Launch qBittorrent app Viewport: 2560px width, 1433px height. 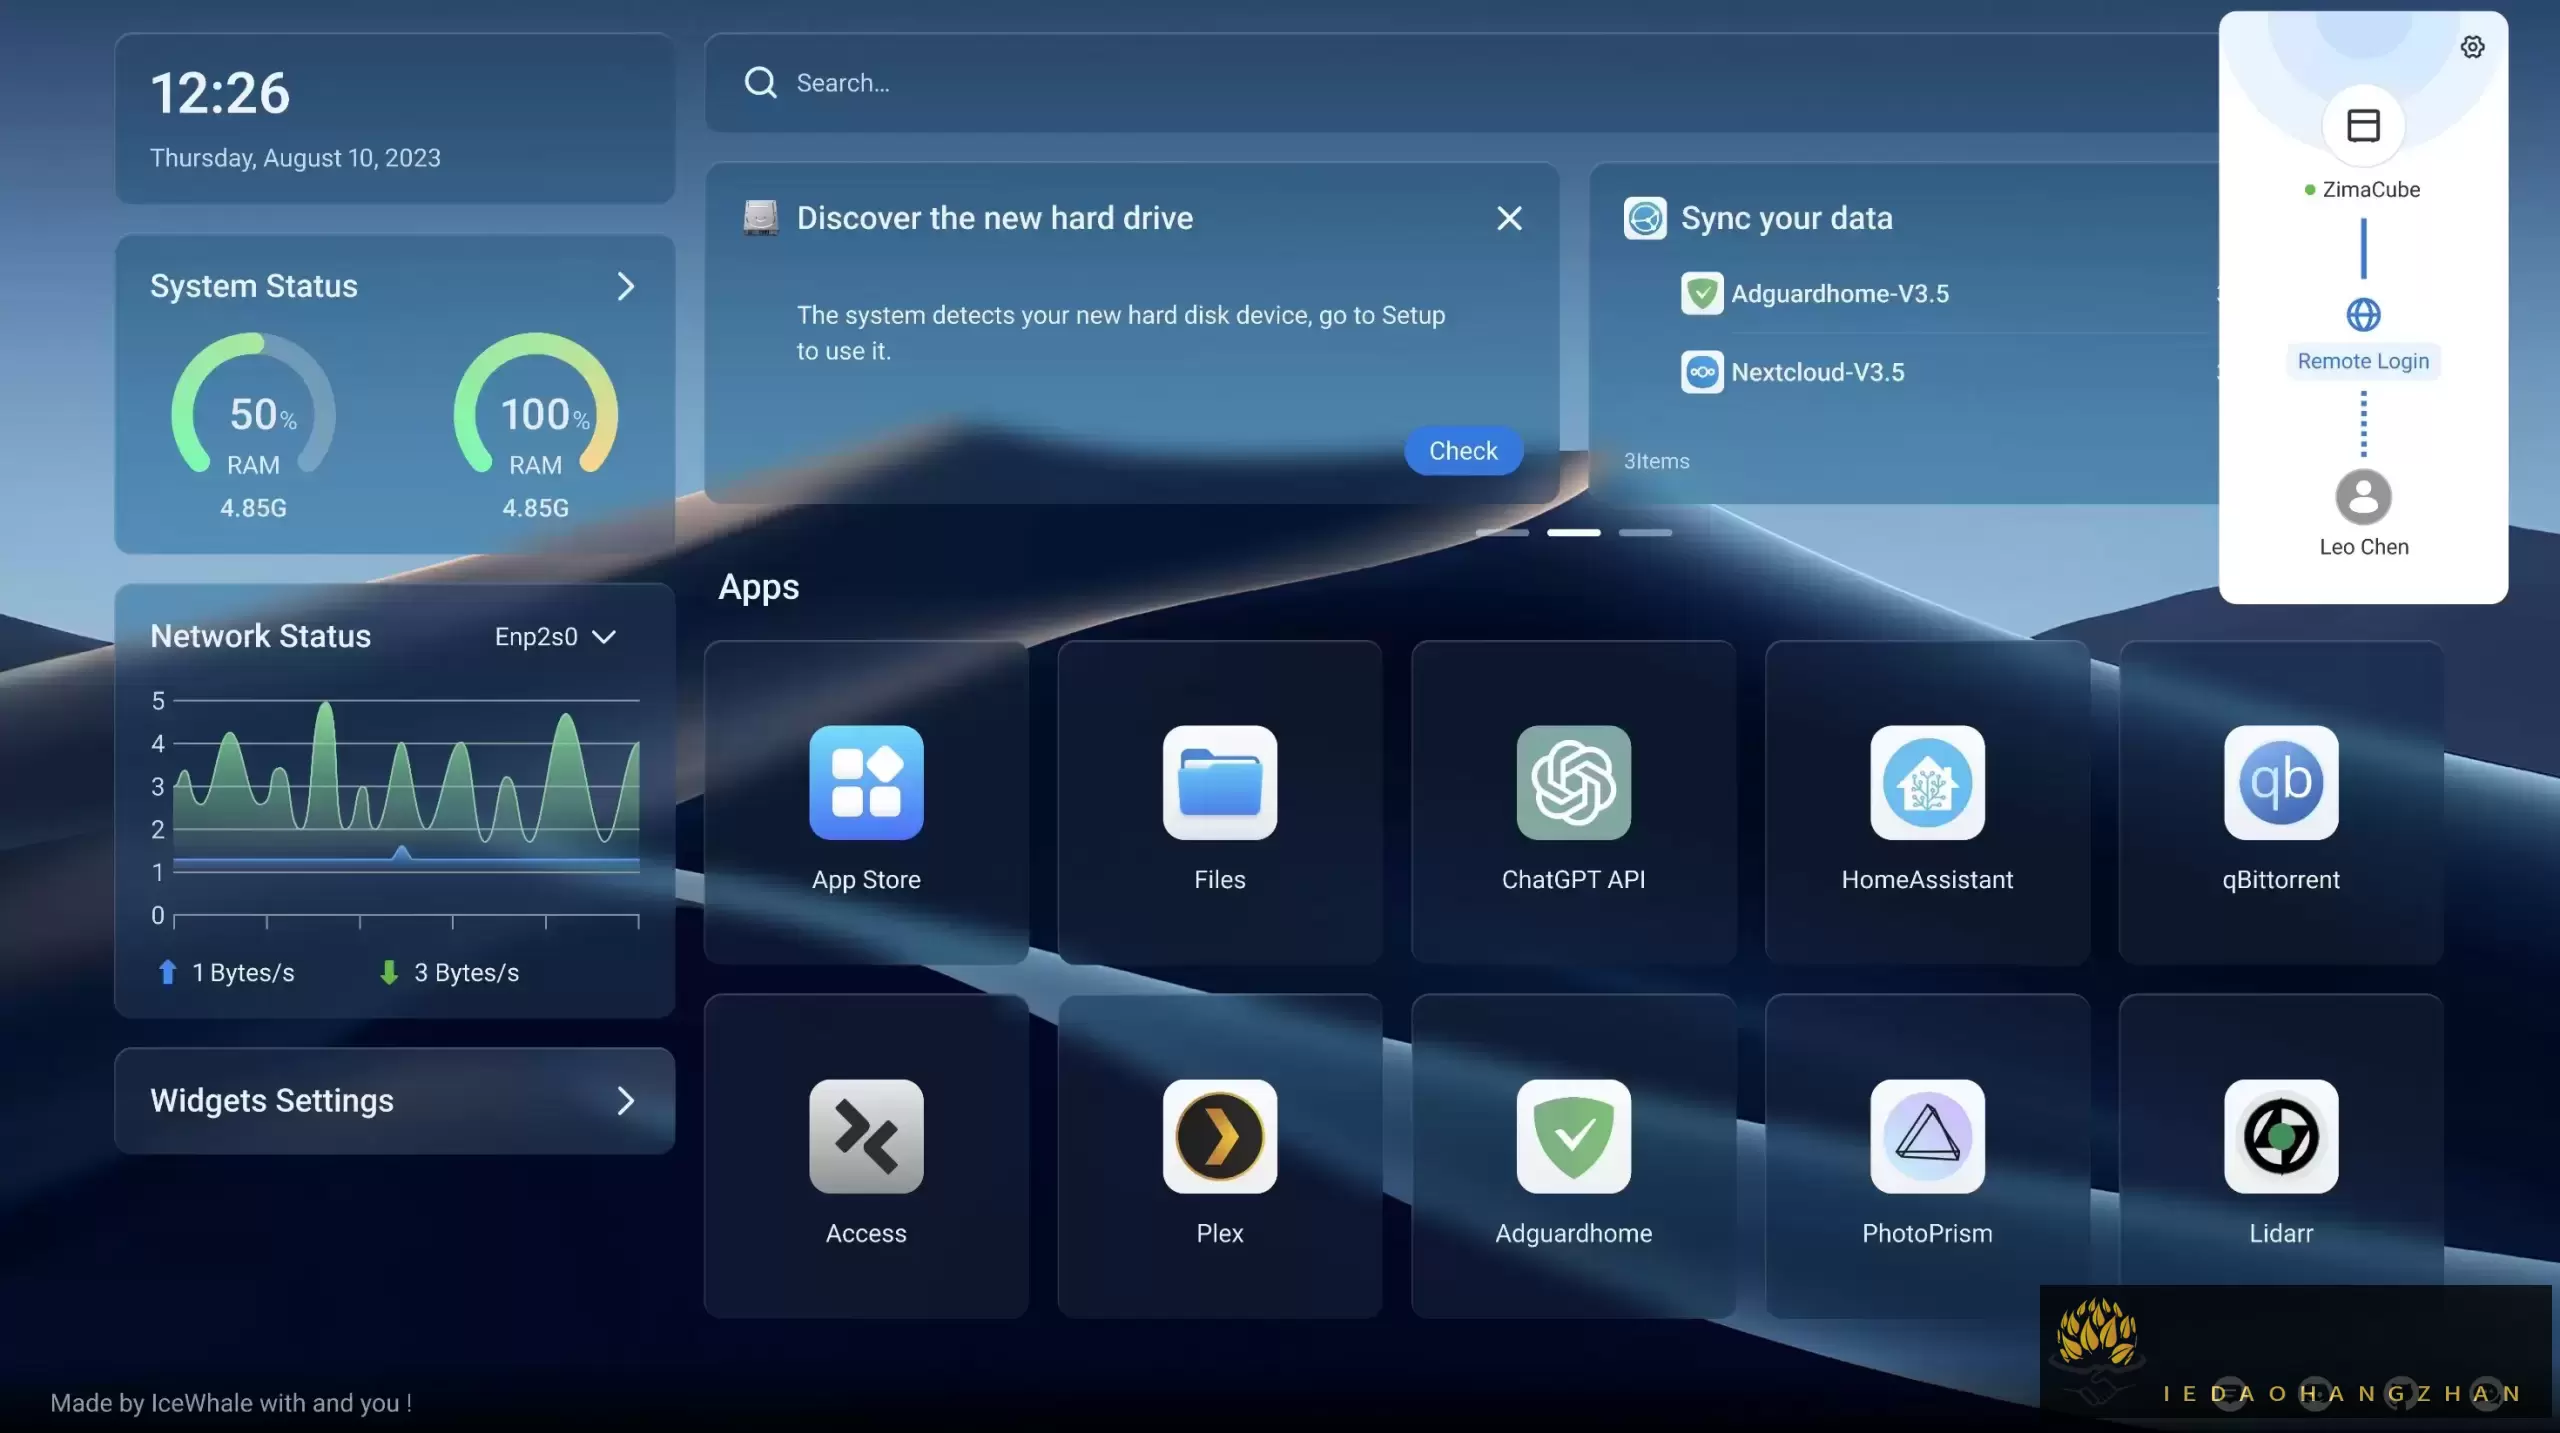[2281, 783]
